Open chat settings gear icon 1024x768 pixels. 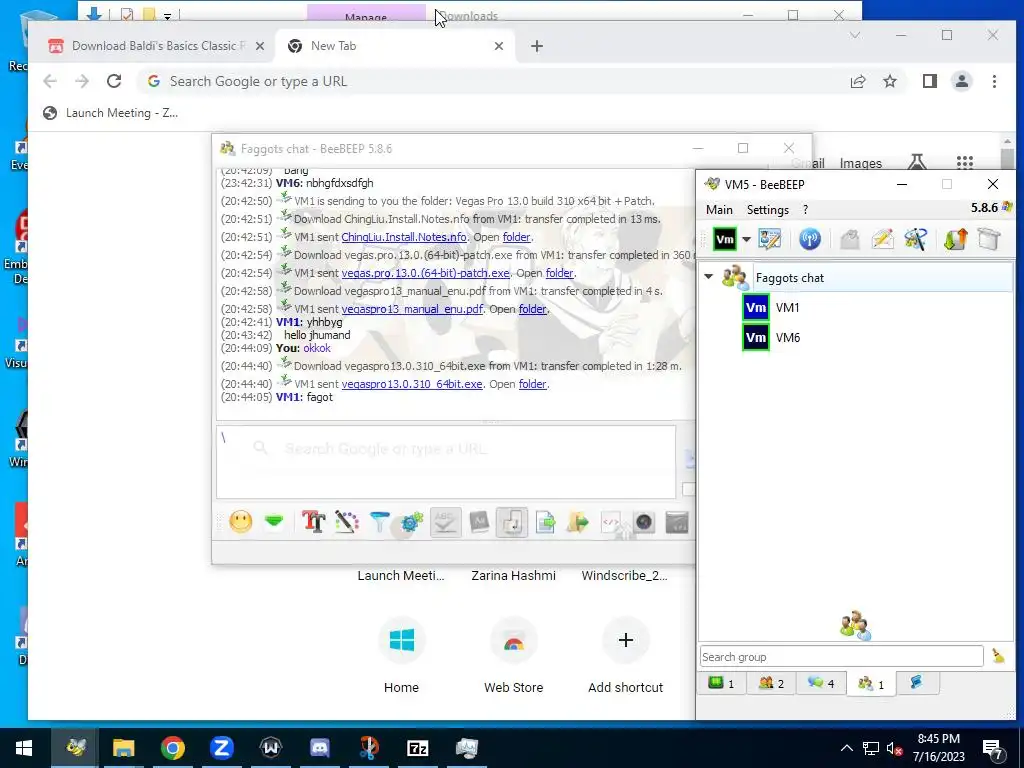point(412,522)
